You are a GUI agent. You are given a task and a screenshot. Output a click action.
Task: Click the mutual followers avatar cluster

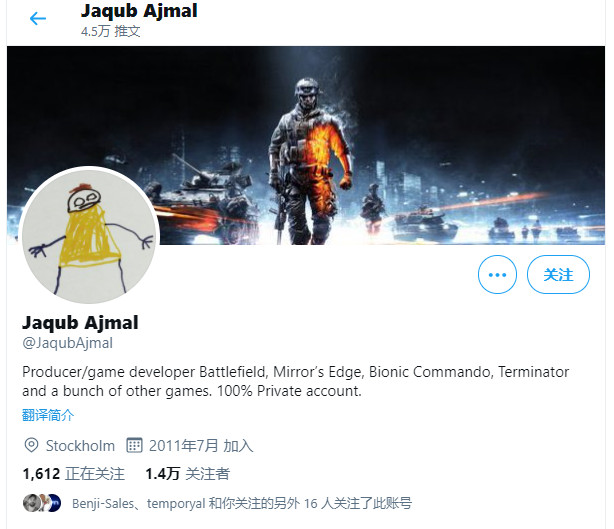42,503
